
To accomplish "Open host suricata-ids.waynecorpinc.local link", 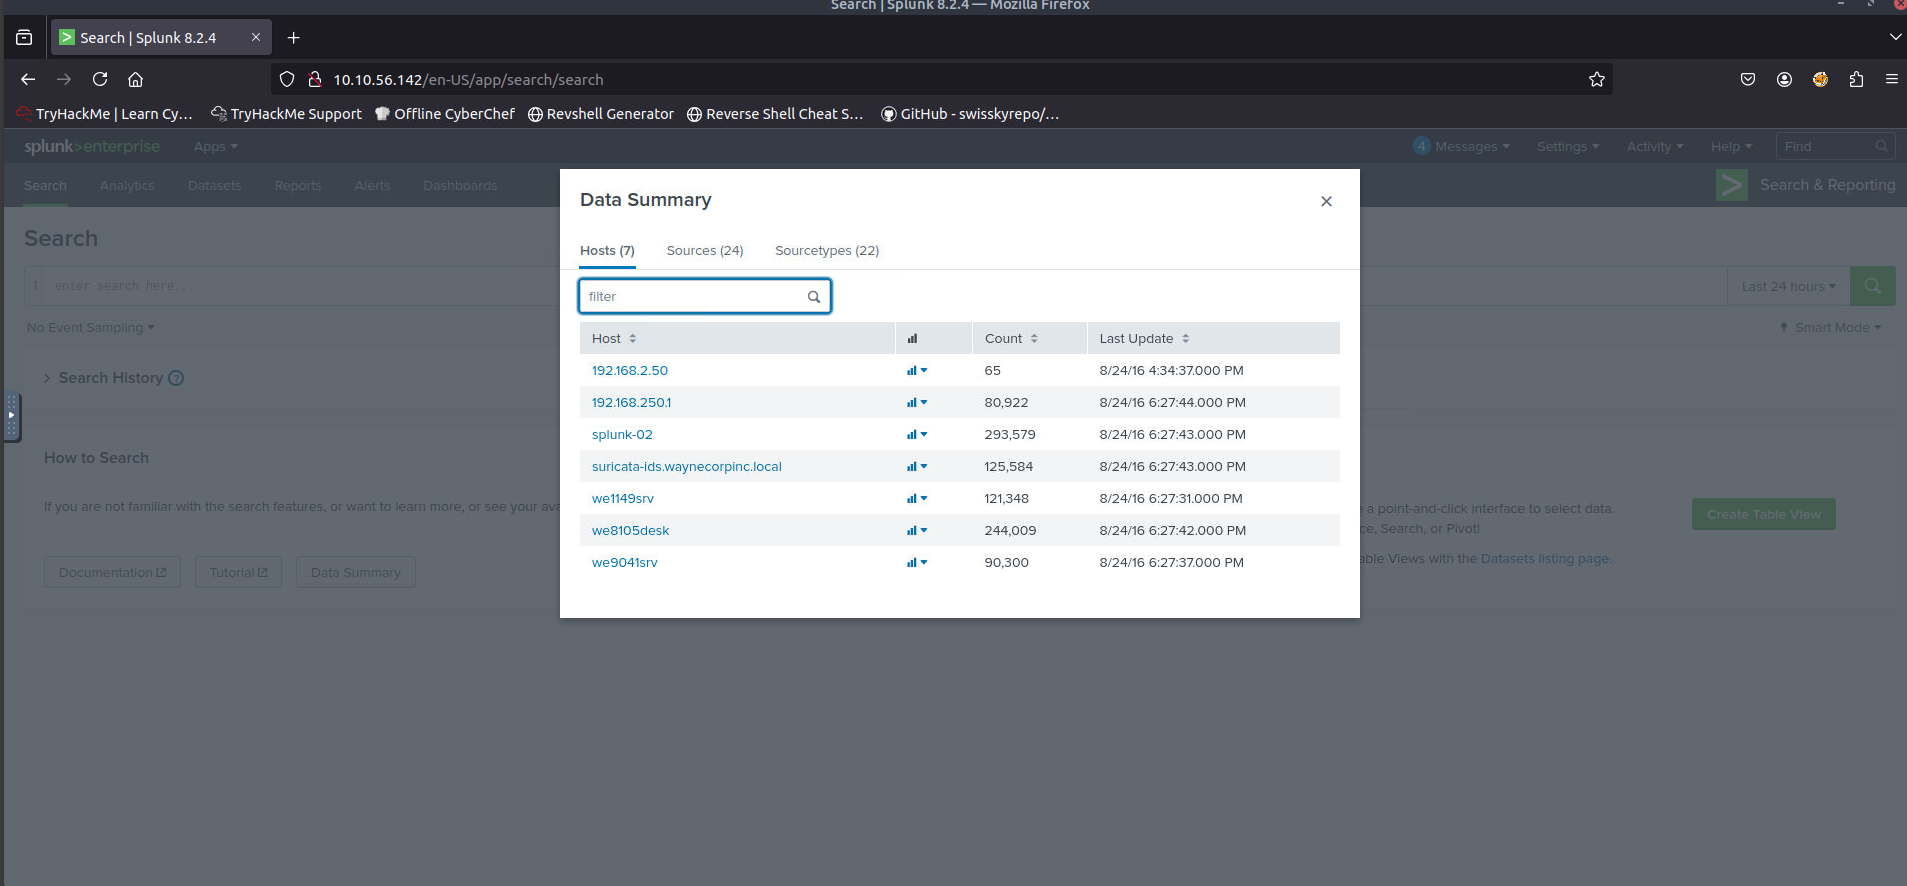I will coord(687,467).
